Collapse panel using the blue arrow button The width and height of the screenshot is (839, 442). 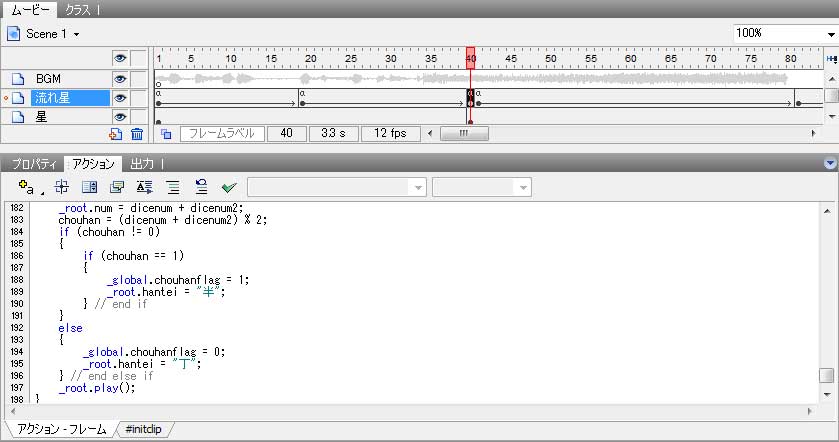point(829,163)
